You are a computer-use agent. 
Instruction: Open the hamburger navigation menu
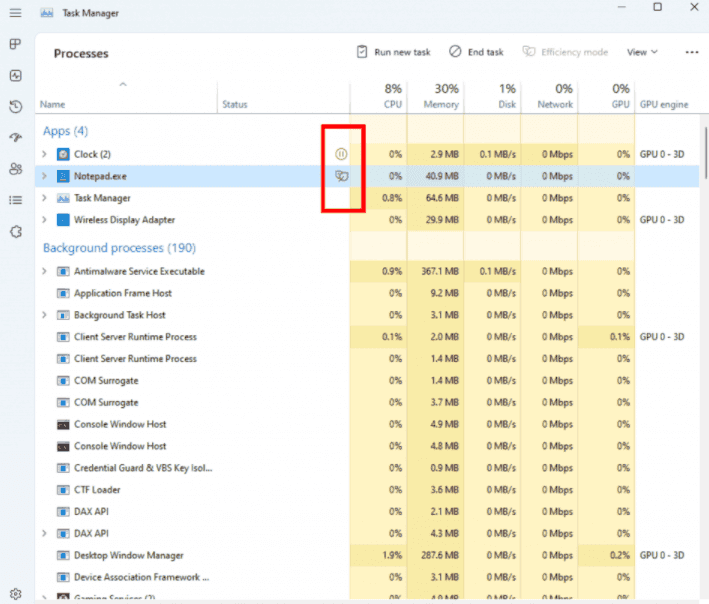pyautogui.click(x=15, y=13)
